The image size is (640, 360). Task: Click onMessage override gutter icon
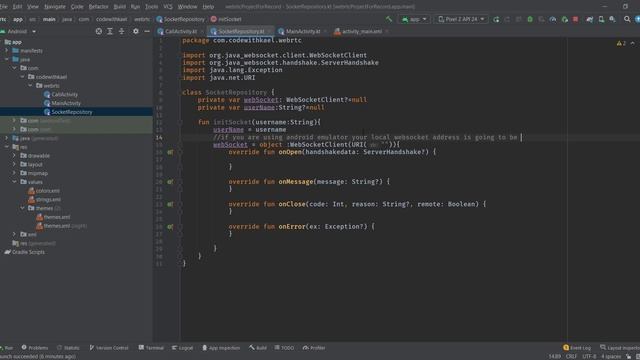(170, 182)
